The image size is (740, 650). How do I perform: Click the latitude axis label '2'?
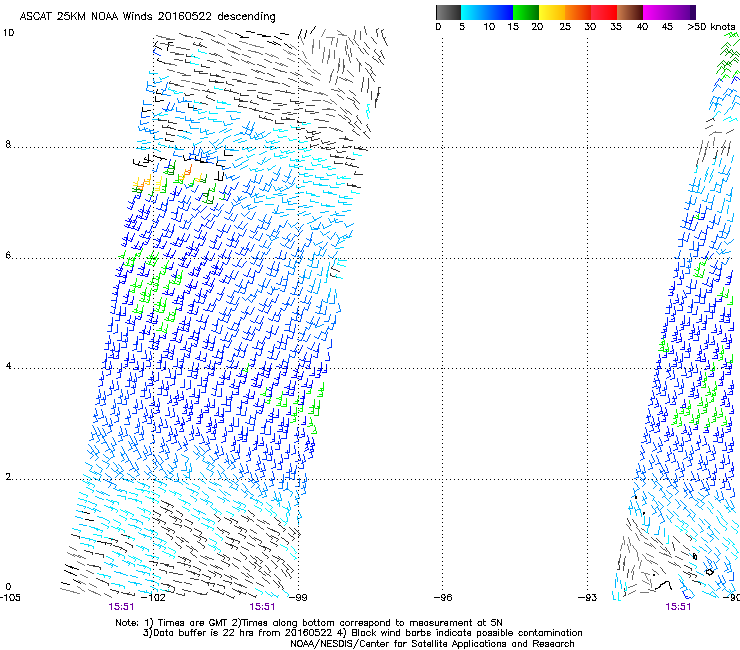point(8,476)
